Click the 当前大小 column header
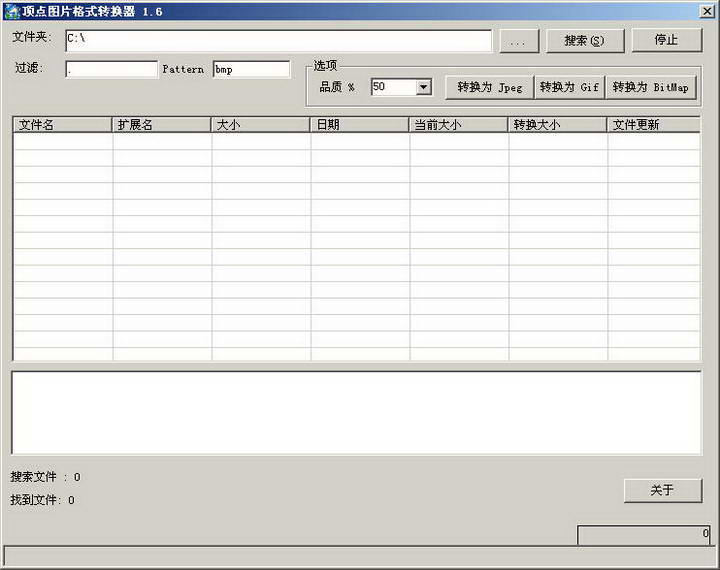The width and height of the screenshot is (720, 570). (x=458, y=125)
